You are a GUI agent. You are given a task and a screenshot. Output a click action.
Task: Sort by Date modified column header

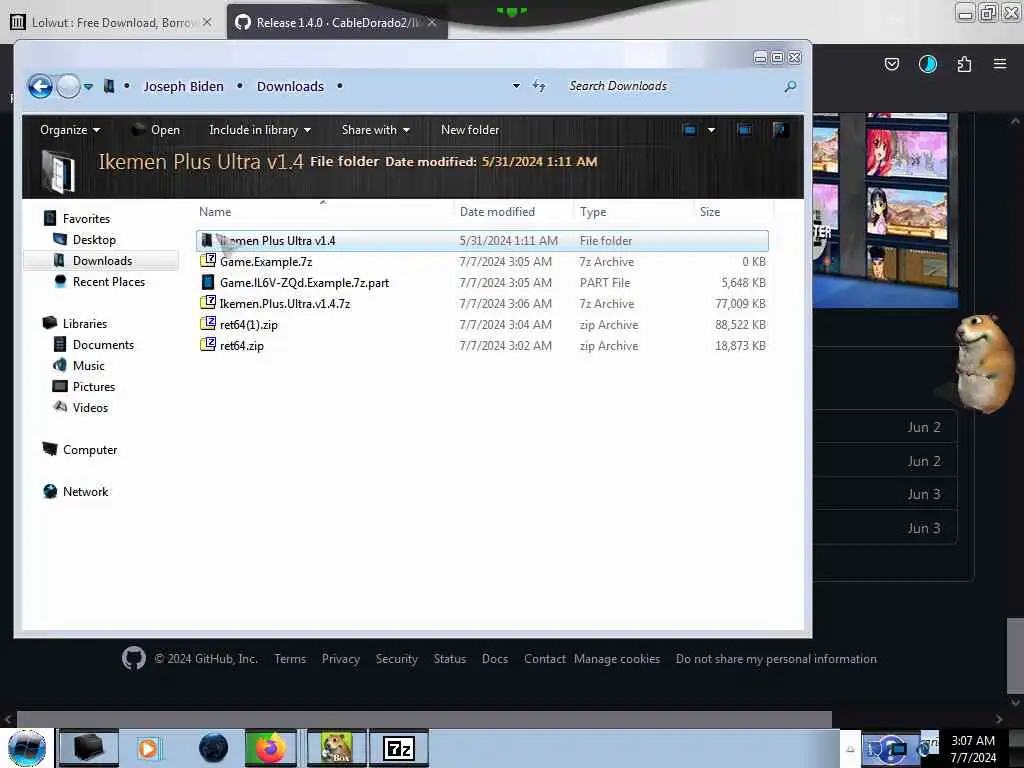pyautogui.click(x=514, y=212)
